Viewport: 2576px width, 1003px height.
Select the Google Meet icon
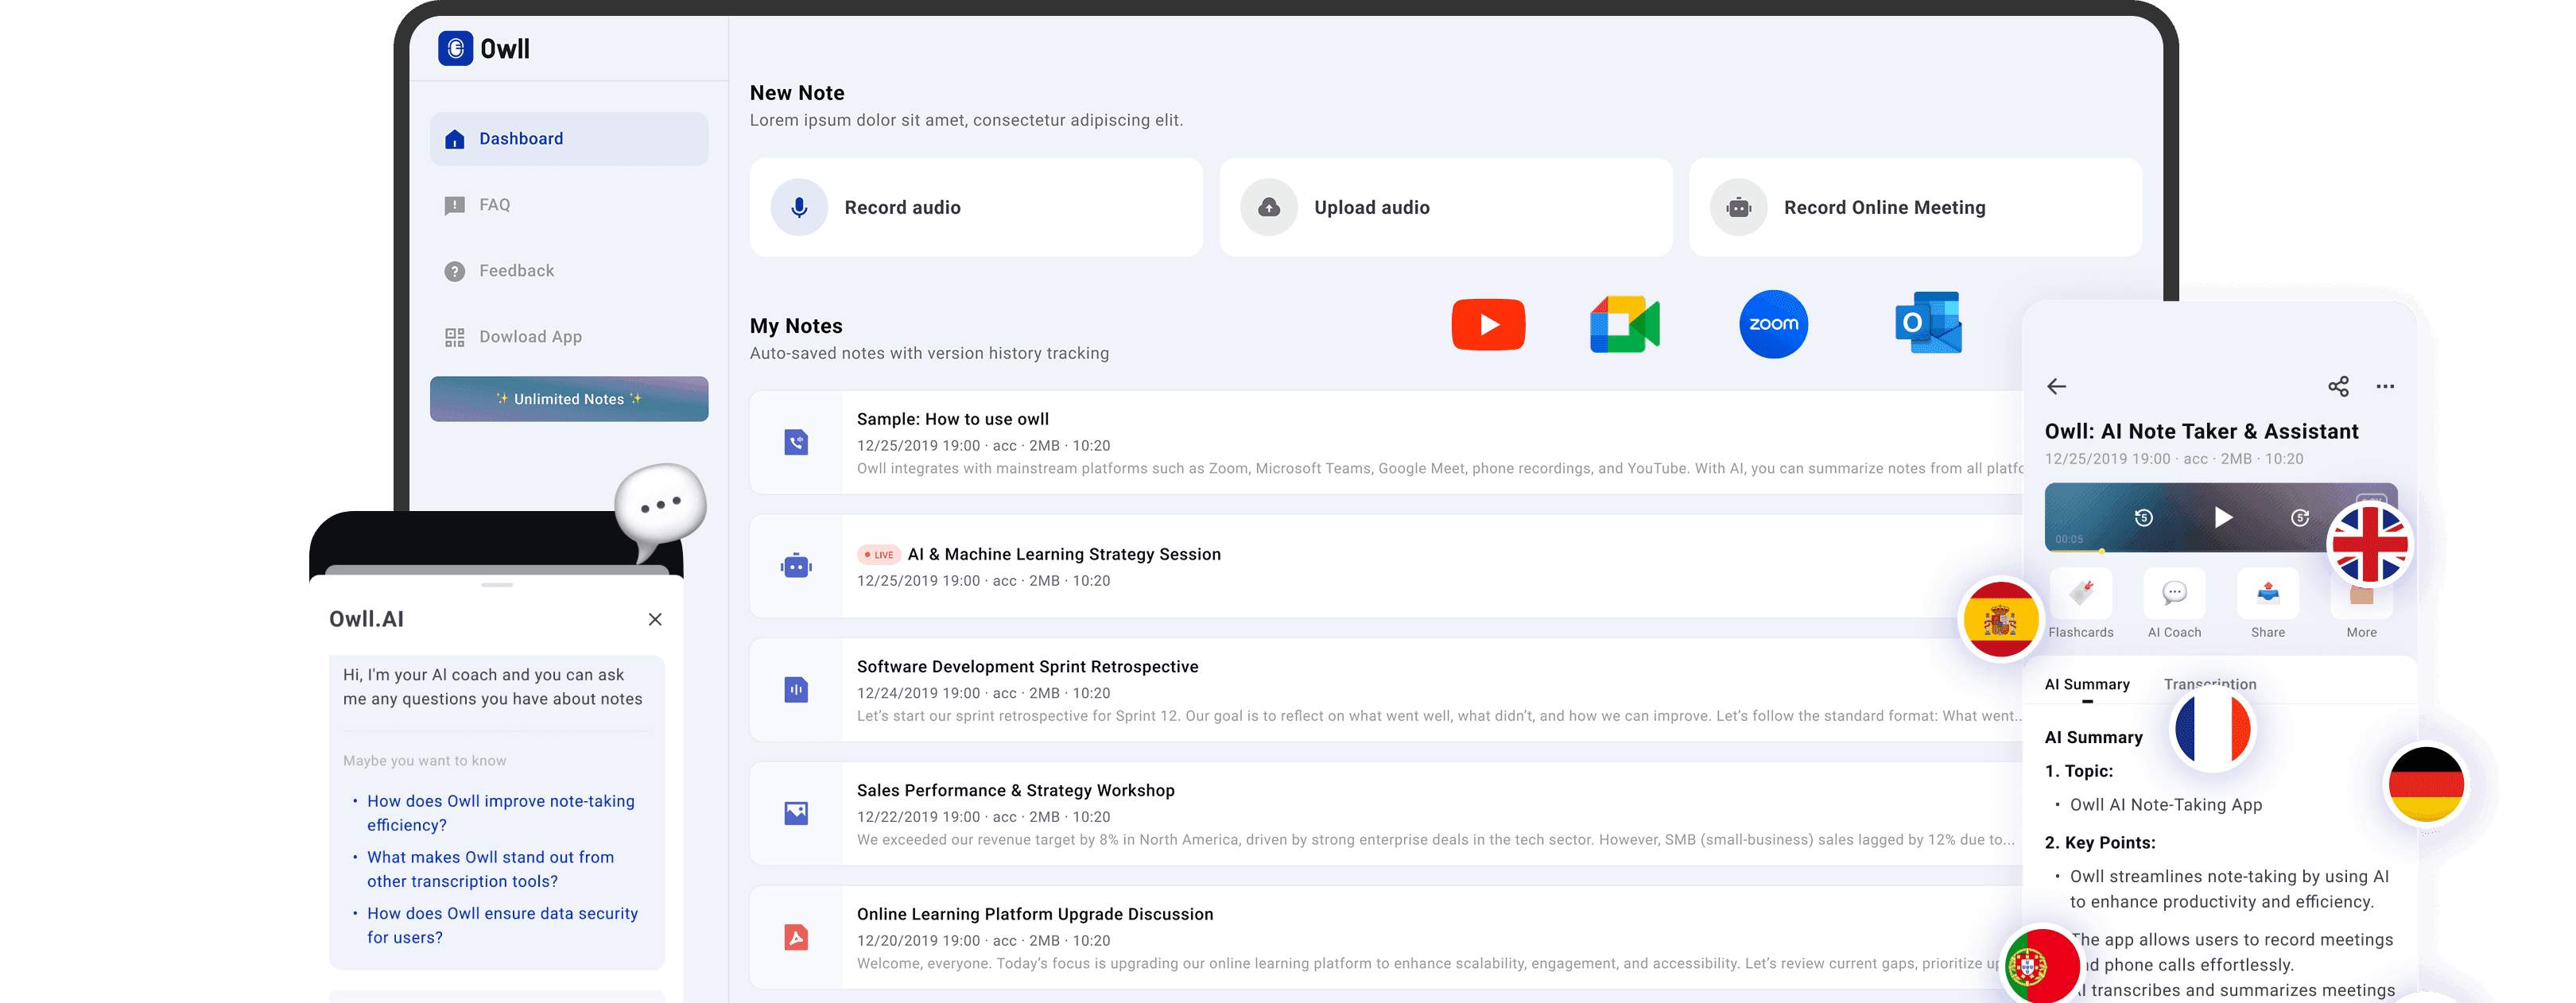coord(1623,323)
